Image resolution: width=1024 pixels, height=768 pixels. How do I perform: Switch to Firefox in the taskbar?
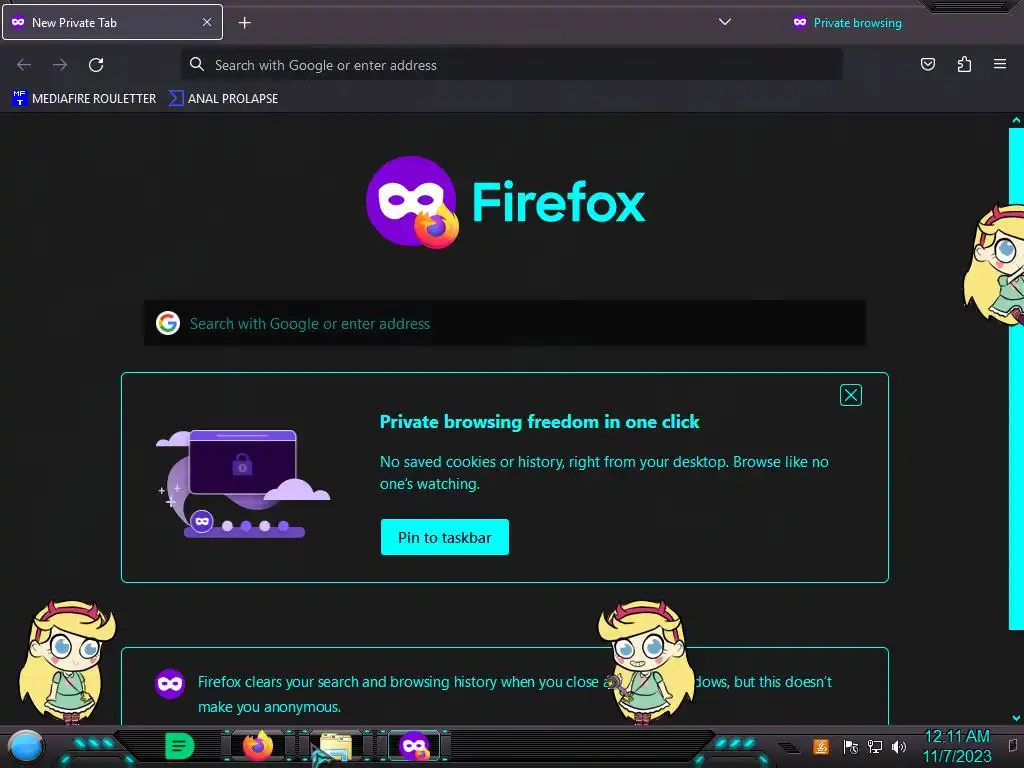click(x=258, y=746)
